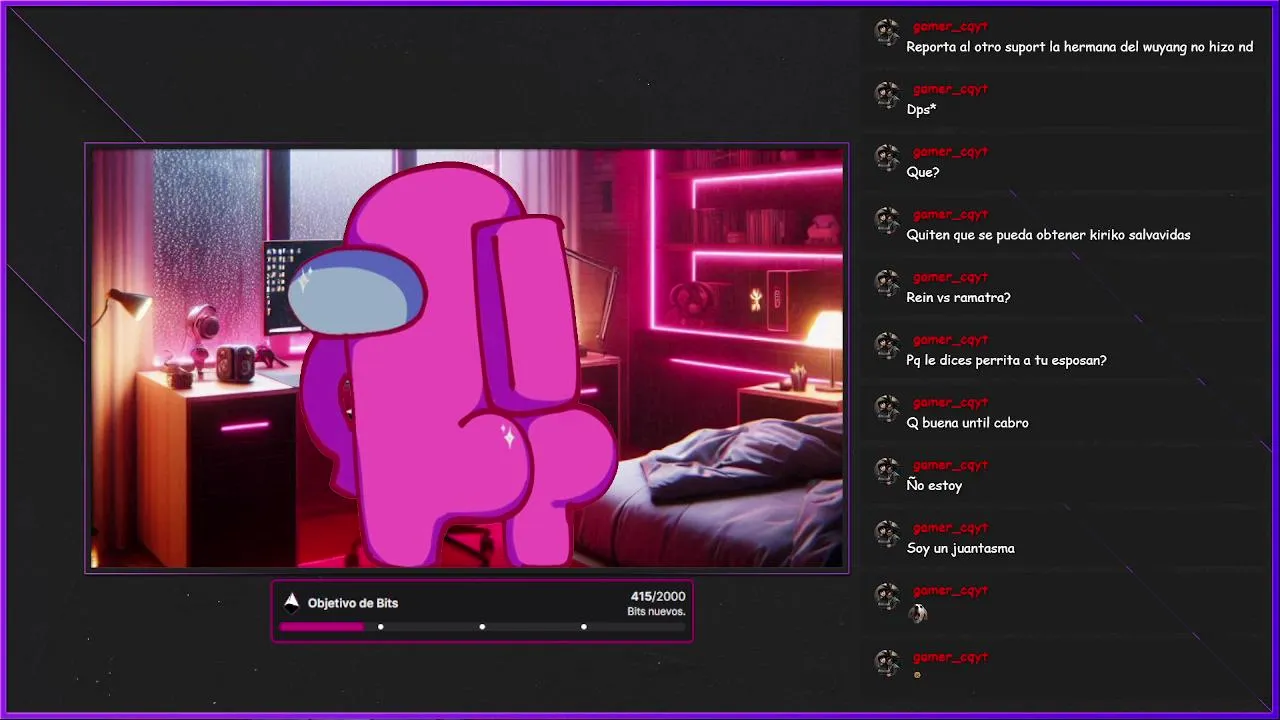Click message 'Pq le dices perrita a tu esposan?'

point(1006,360)
